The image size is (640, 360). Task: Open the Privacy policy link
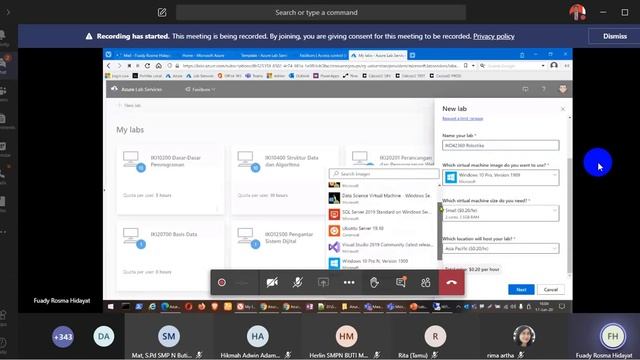coord(493,36)
